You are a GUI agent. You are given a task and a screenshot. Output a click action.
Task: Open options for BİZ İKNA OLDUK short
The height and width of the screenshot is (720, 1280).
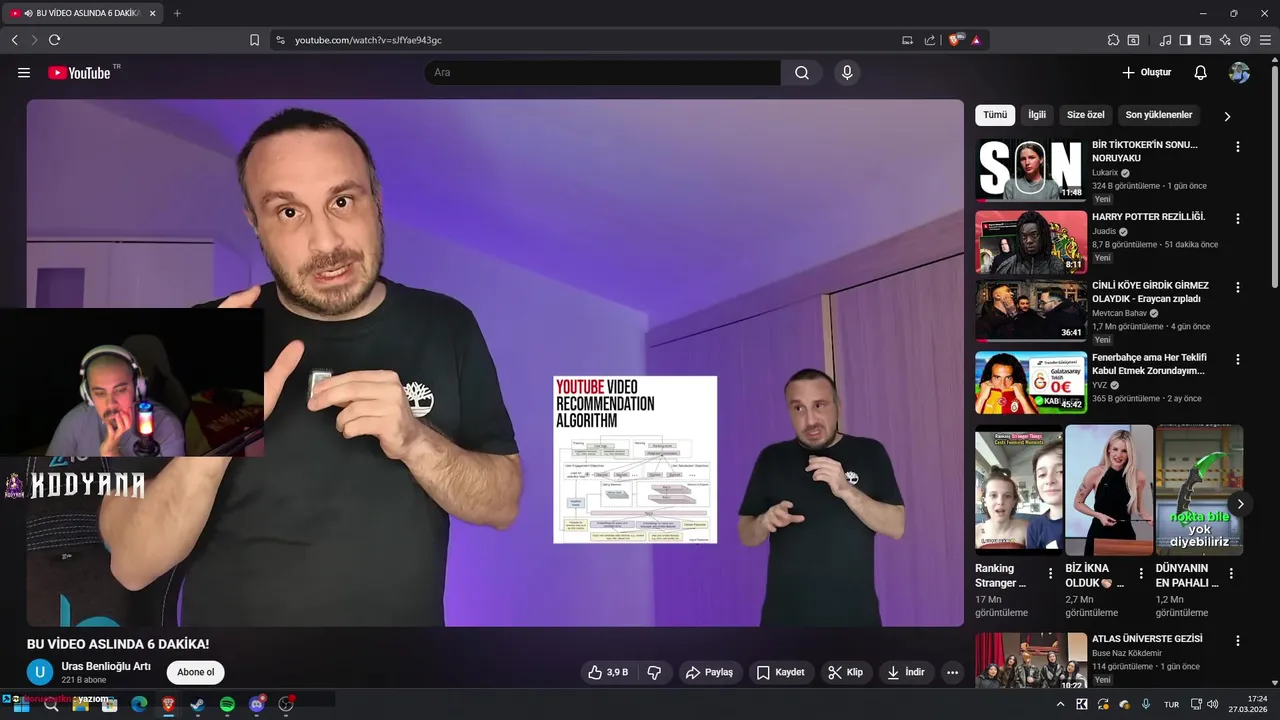[x=1141, y=574]
